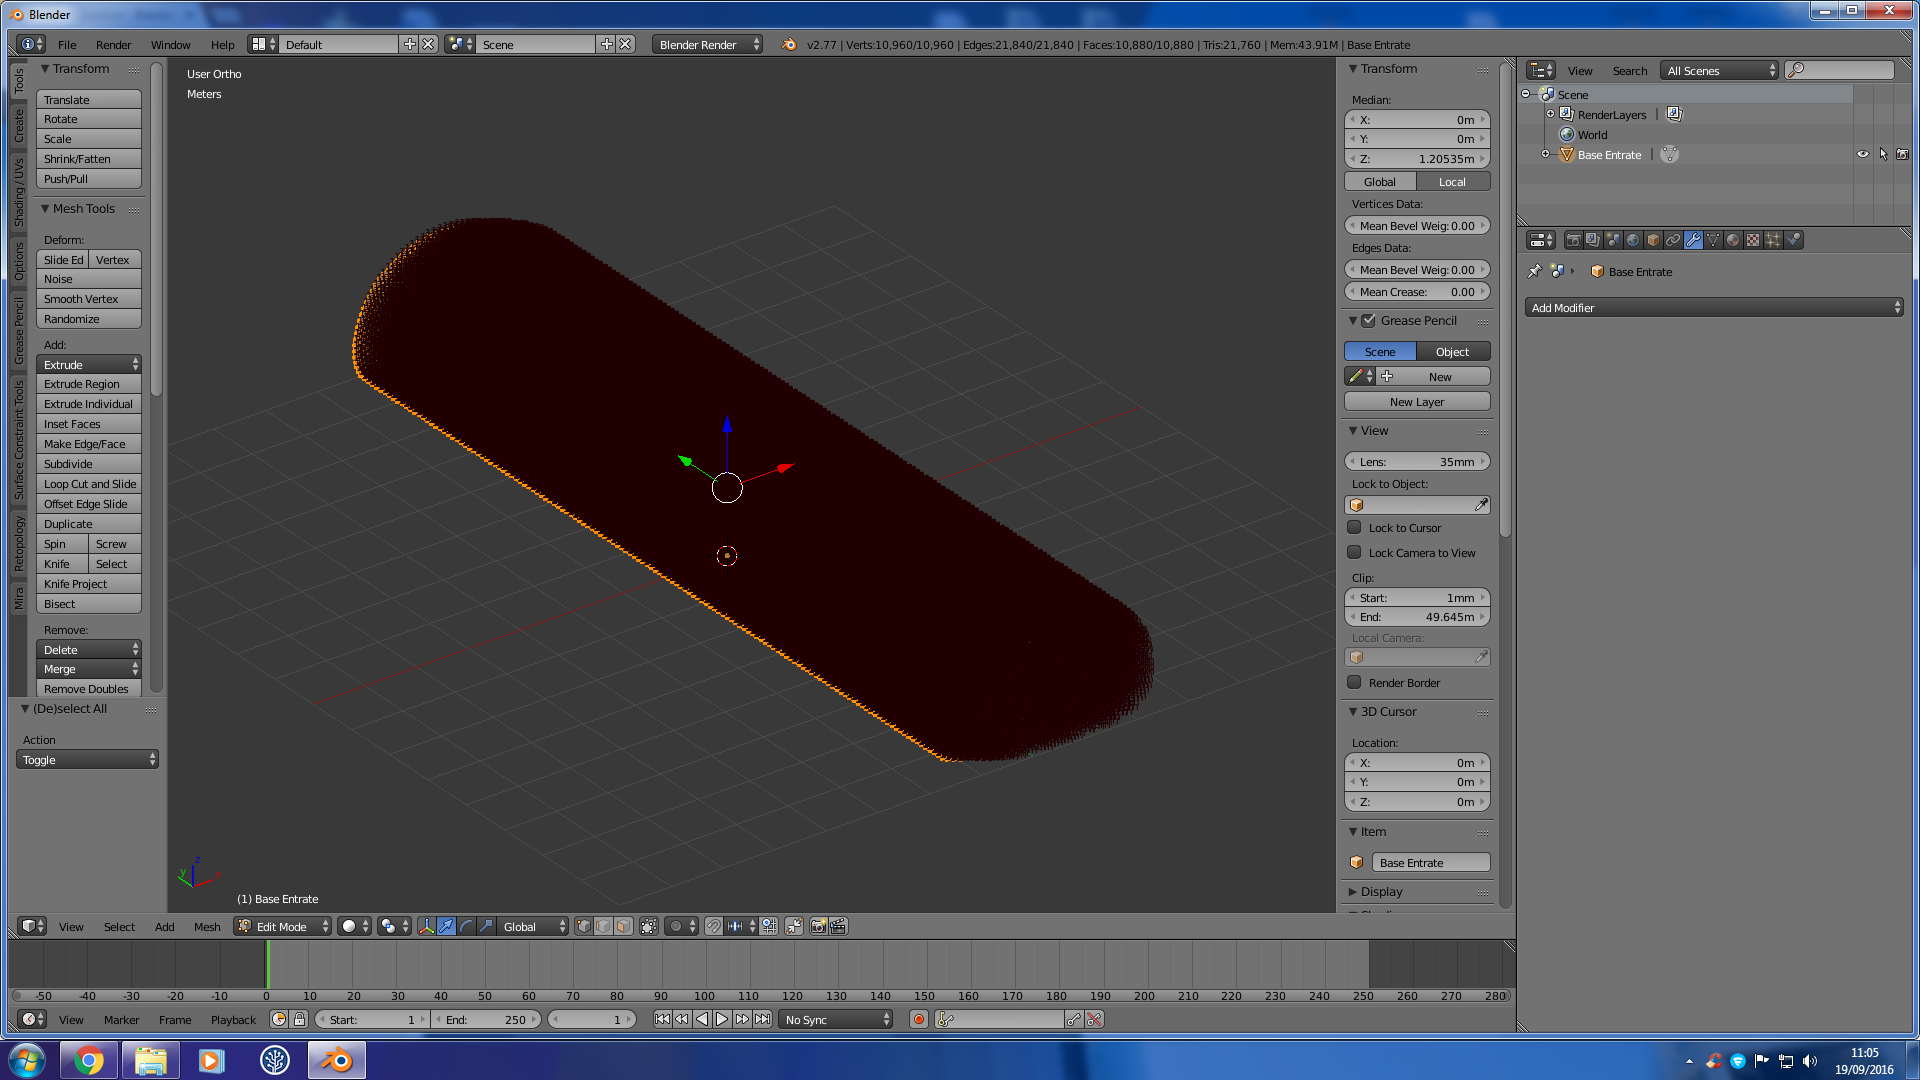The image size is (1920, 1080).
Task: Click the Clip End 49.645m slider field
Action: pyautogui.click(x=1417, y=617)
